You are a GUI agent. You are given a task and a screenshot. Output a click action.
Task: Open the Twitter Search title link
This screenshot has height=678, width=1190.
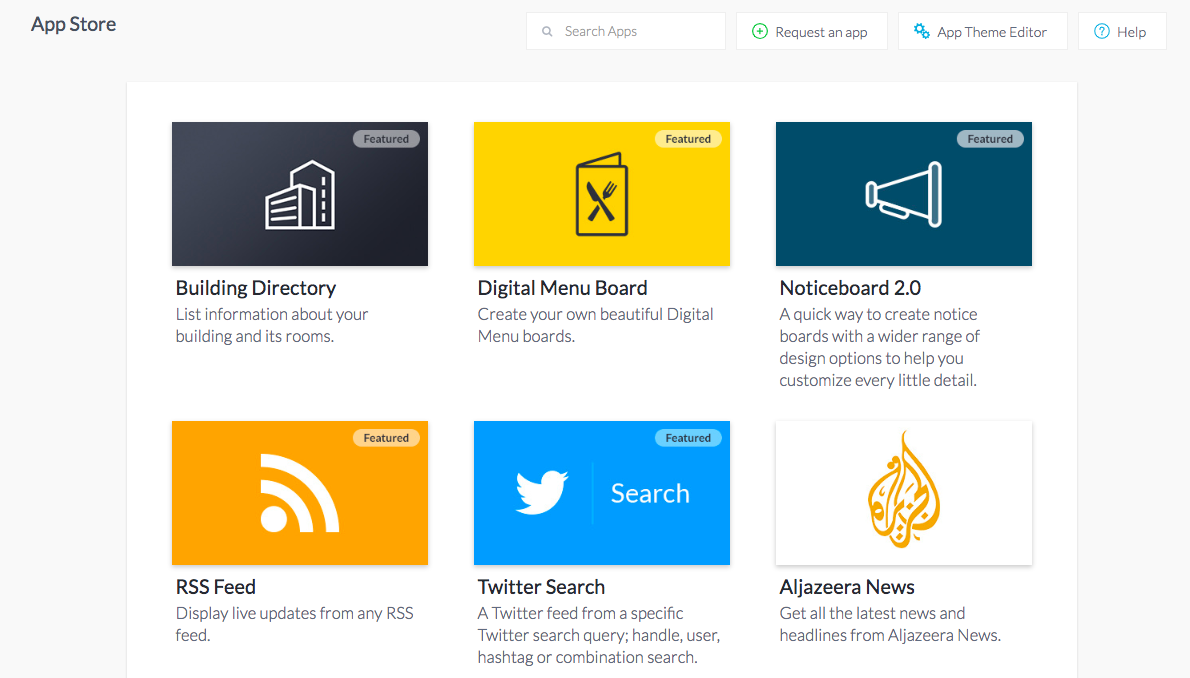[541, 587]
